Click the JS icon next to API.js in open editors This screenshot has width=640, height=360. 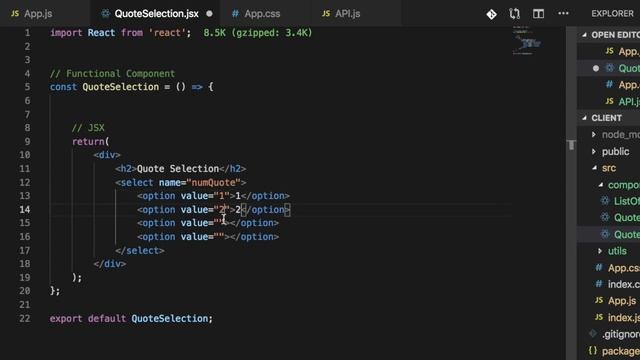[x=609, y=101]
